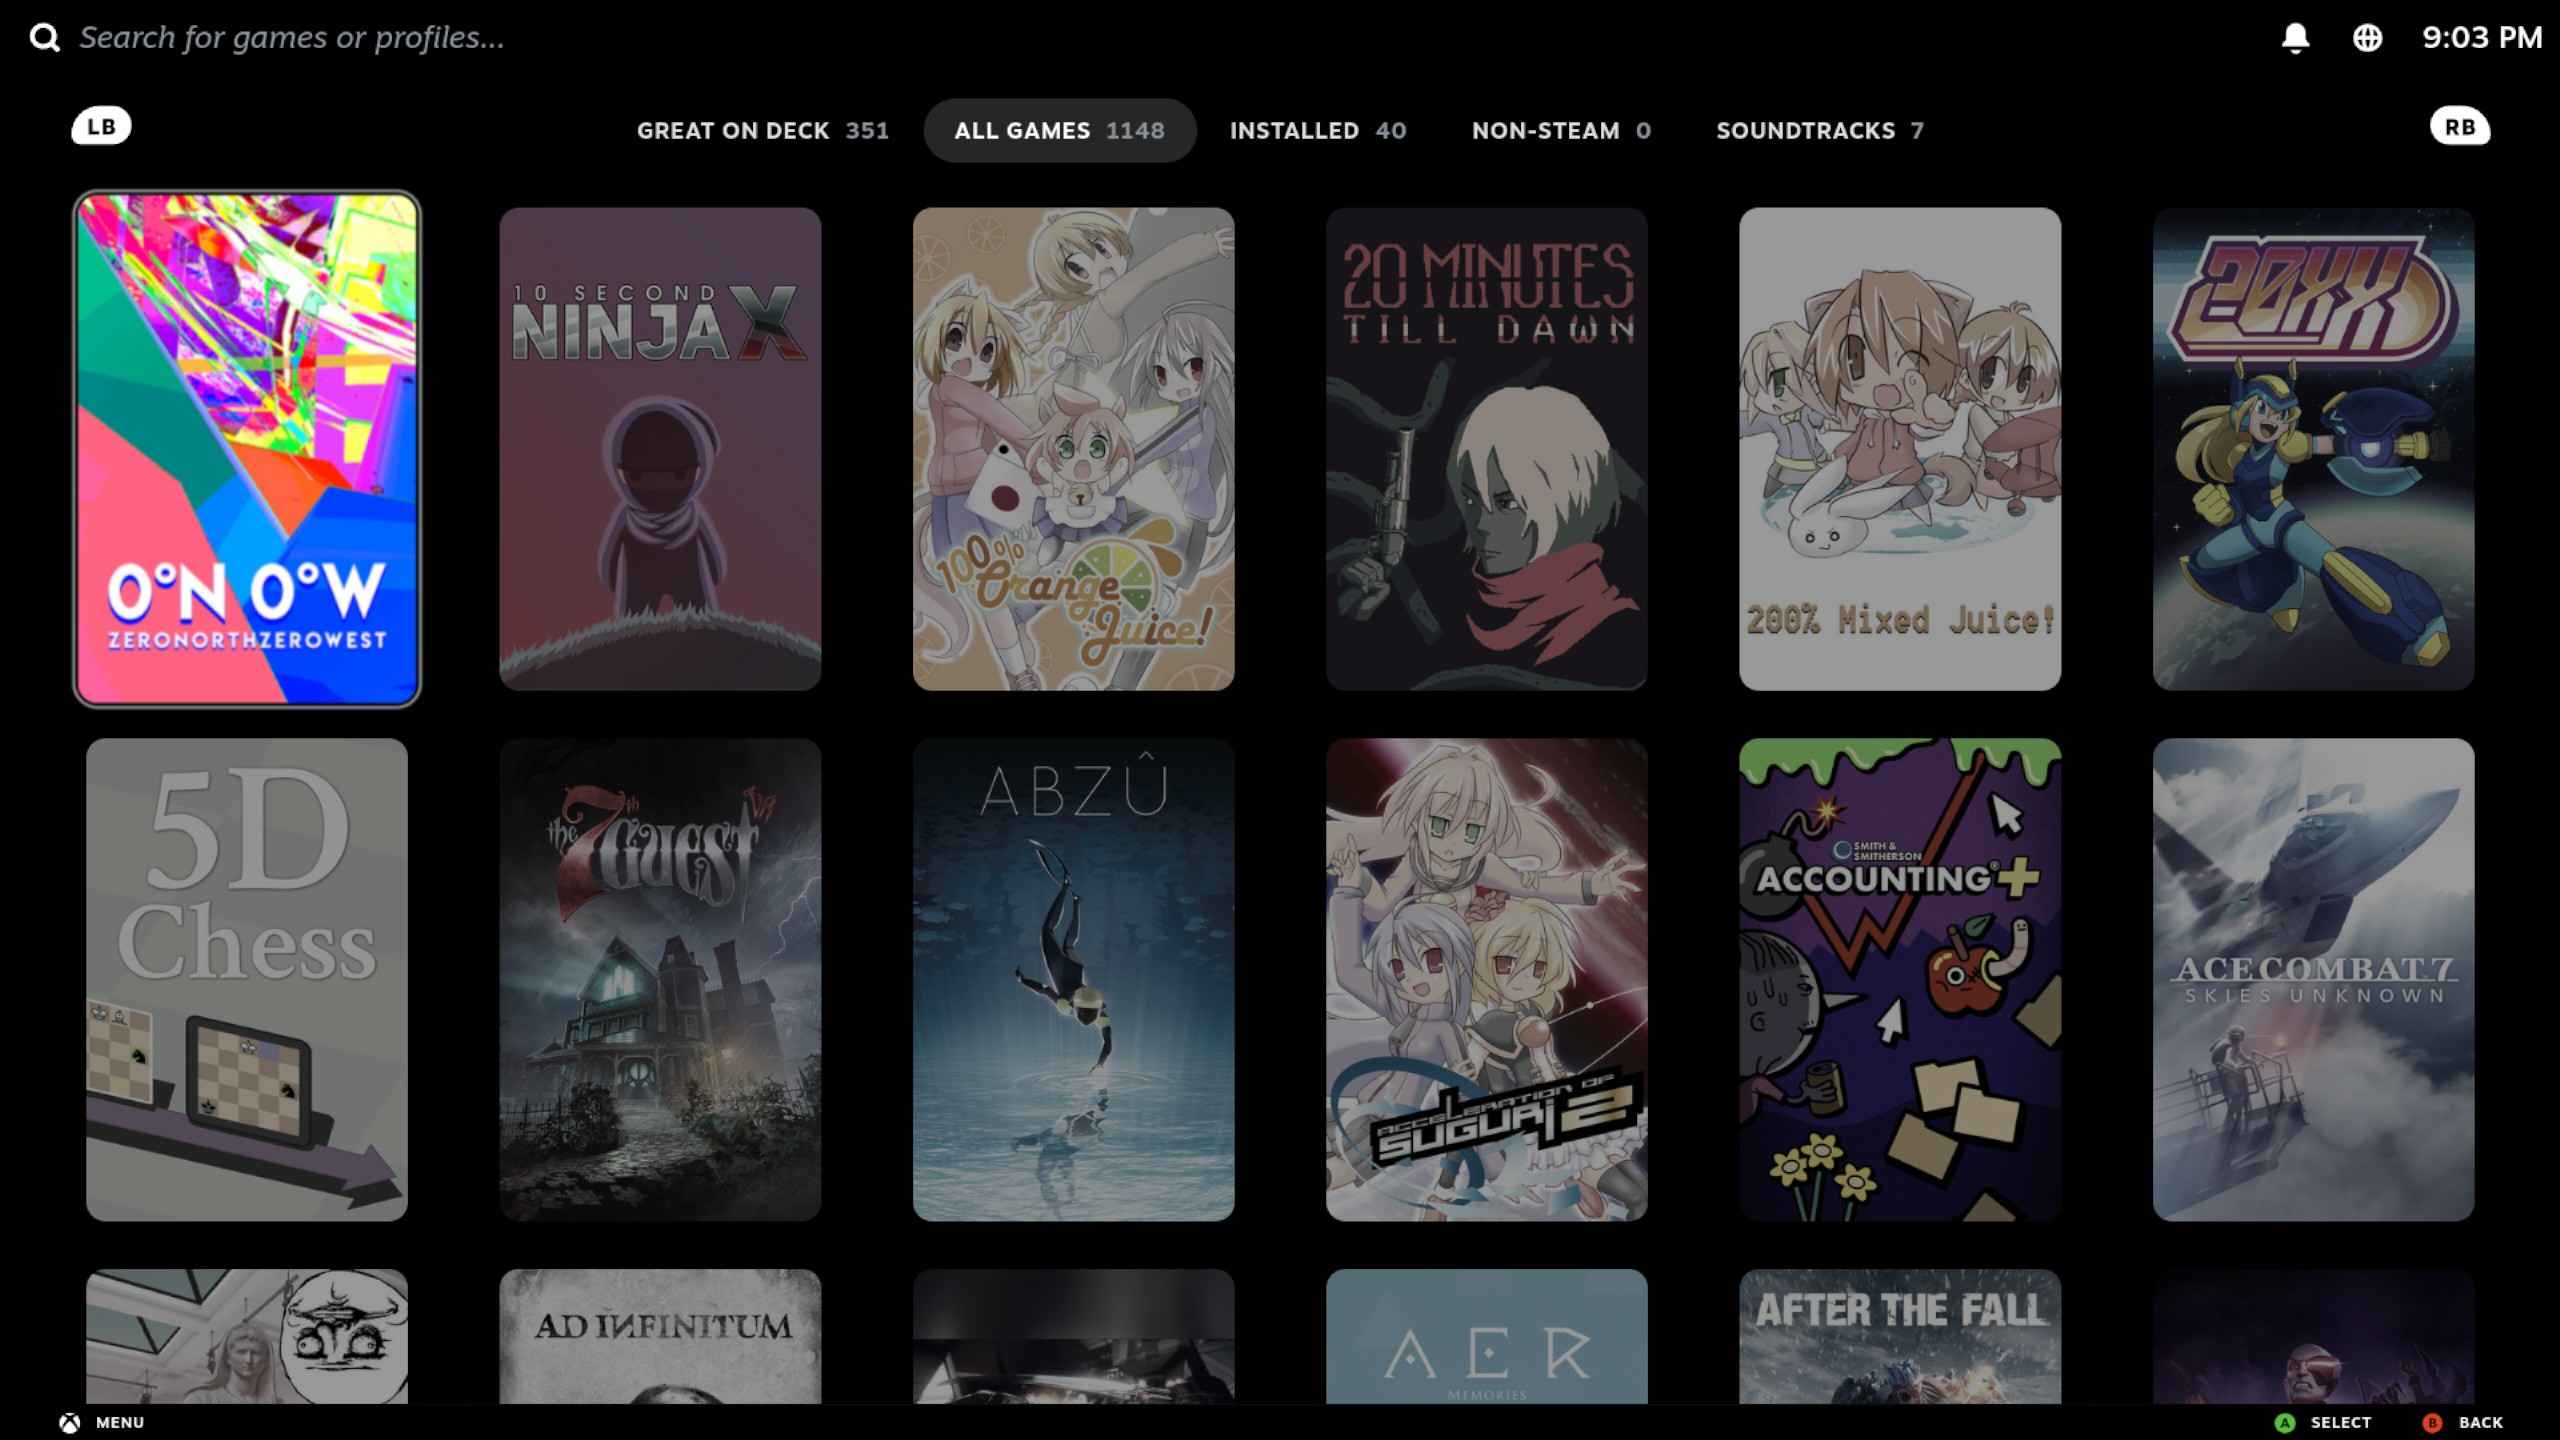This screenshot has width=2560, height=1440.
Task: Click the globe language icon
Action: (x=2368, y=37)
